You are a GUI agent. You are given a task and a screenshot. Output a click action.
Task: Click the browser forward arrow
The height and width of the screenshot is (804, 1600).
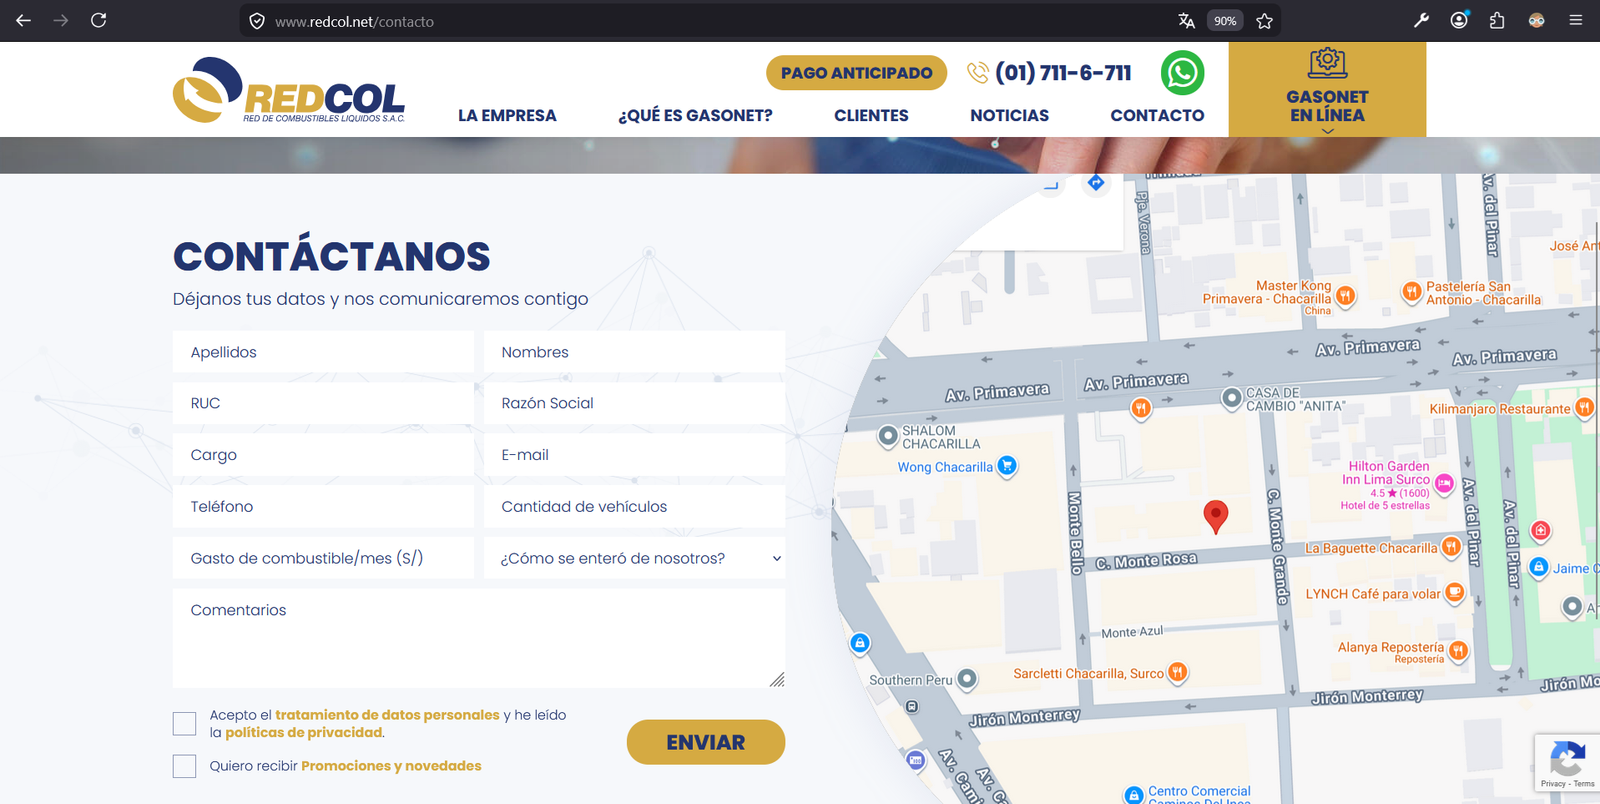coord(61,20)
